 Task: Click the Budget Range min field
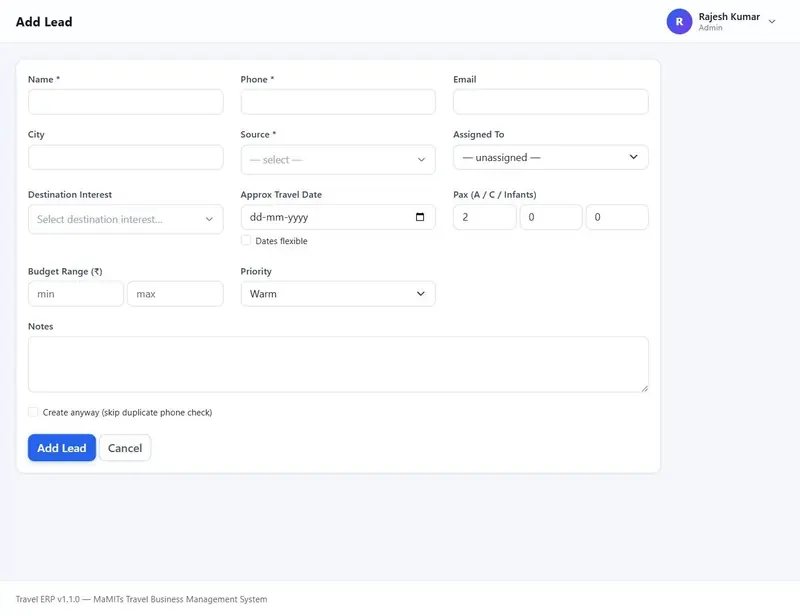(x=76, y=294)
